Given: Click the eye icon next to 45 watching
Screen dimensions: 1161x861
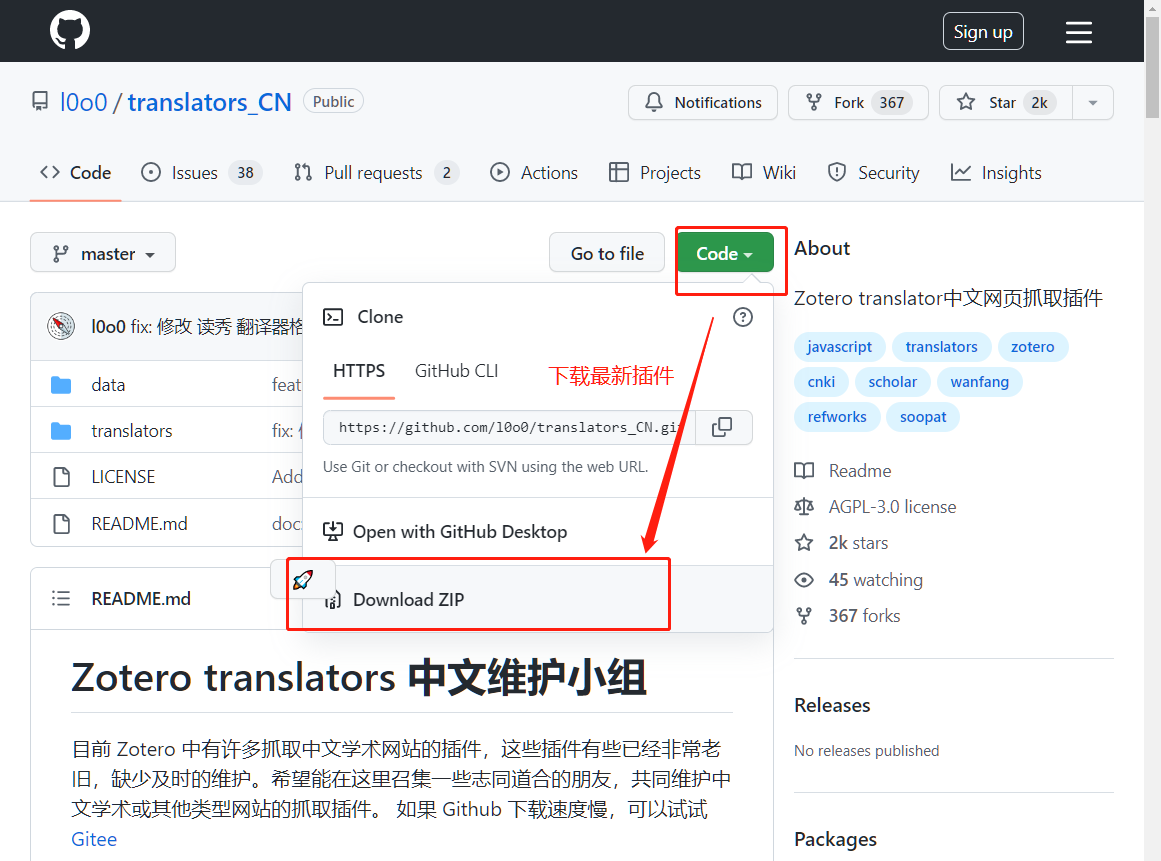Looking at the screenshot, I should (x=804, y=579).
